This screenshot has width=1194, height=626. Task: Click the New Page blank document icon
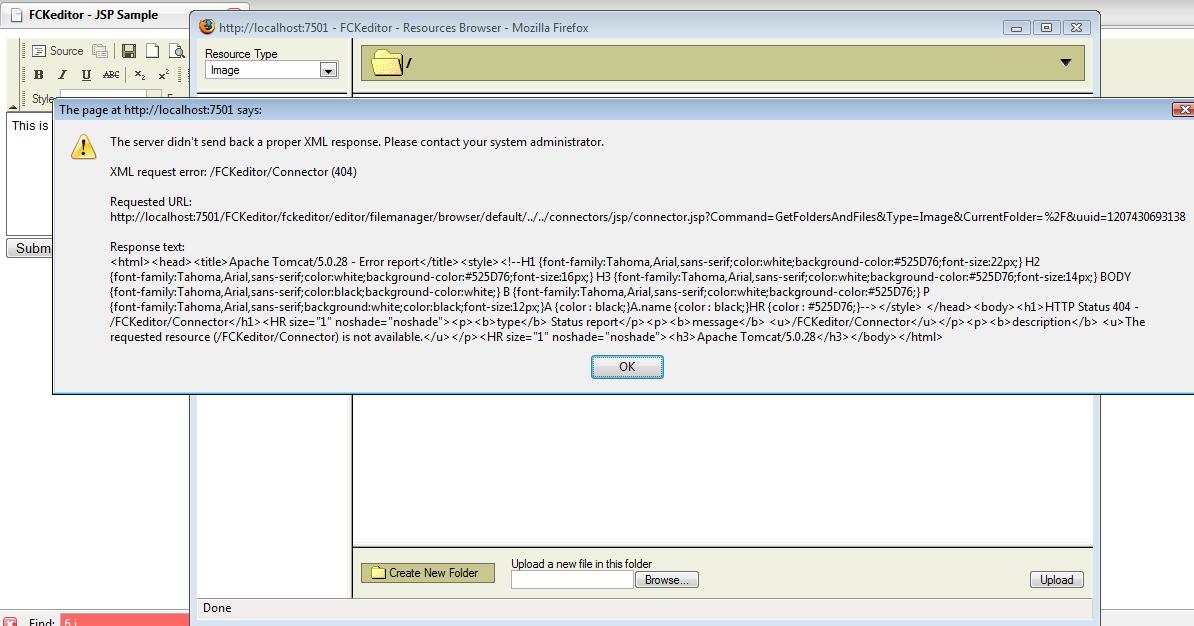(153, 51)
